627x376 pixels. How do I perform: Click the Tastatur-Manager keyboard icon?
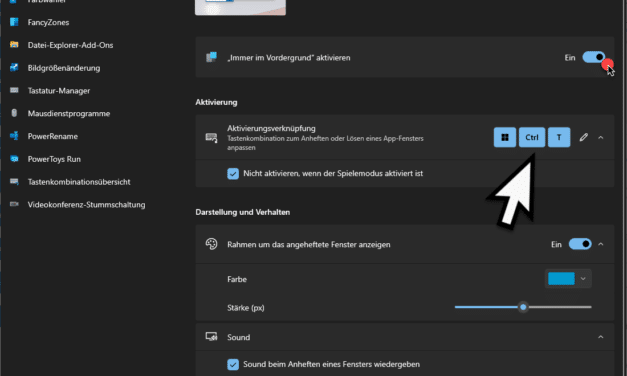coord(14,90)
